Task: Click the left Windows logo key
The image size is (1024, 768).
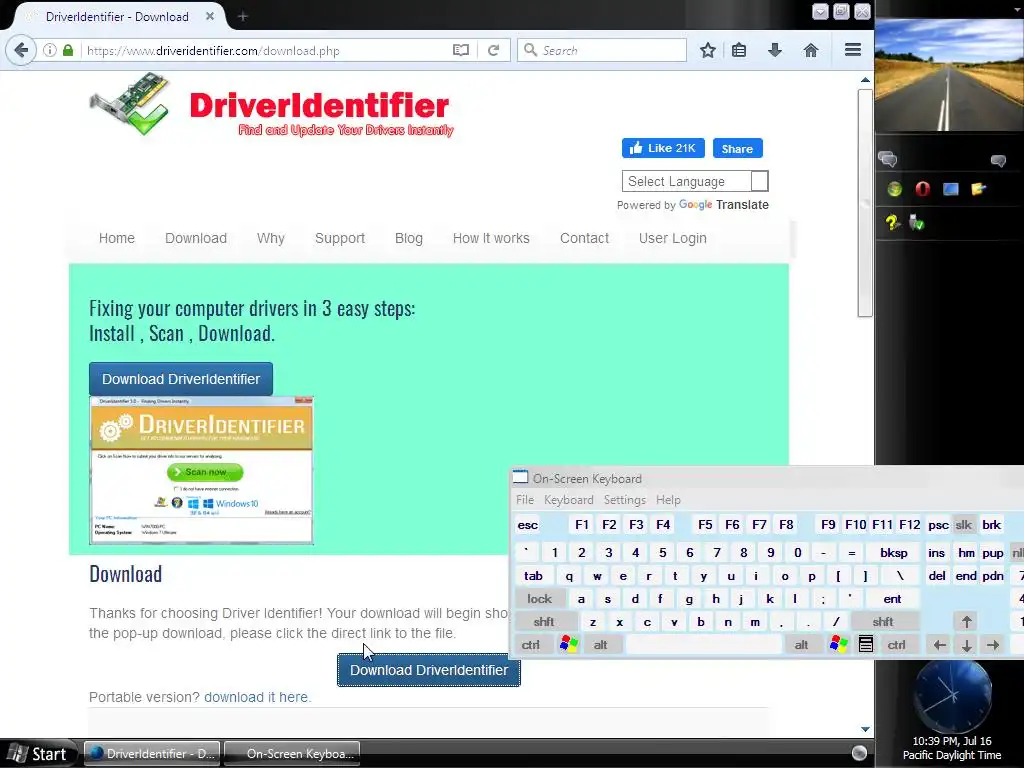Action: [569, 645]
